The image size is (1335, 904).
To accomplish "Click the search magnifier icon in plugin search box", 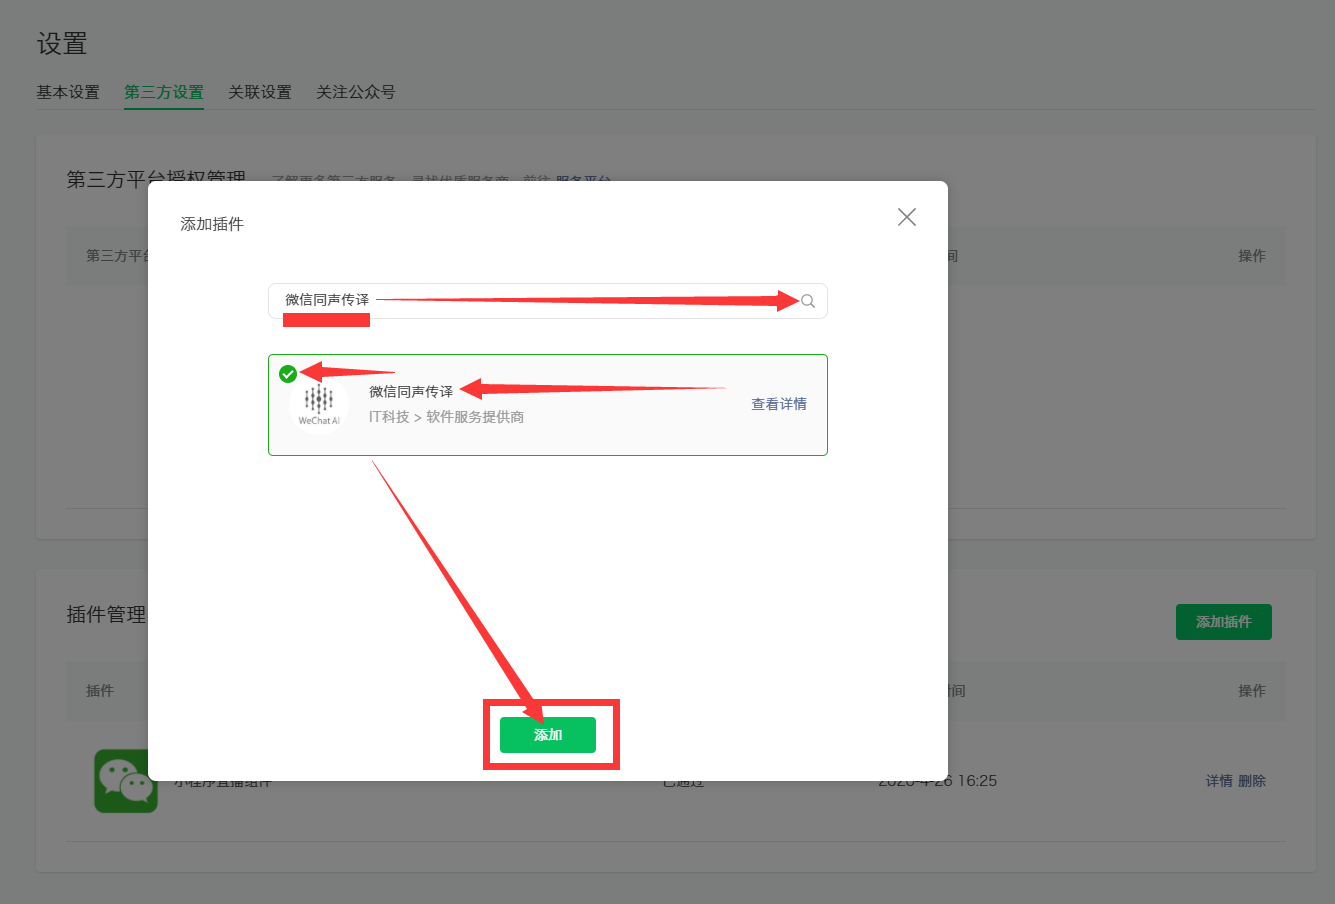I will tap(808, 301).
